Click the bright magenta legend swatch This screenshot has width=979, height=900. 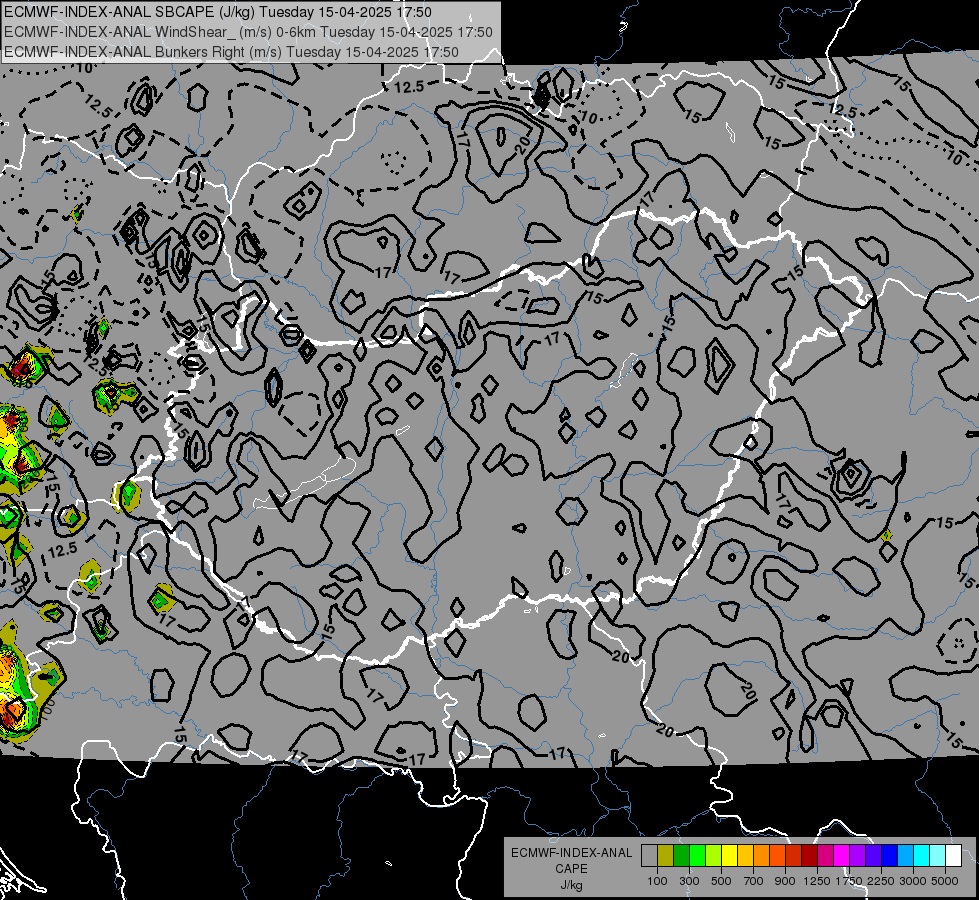click(x=842, y=856)
